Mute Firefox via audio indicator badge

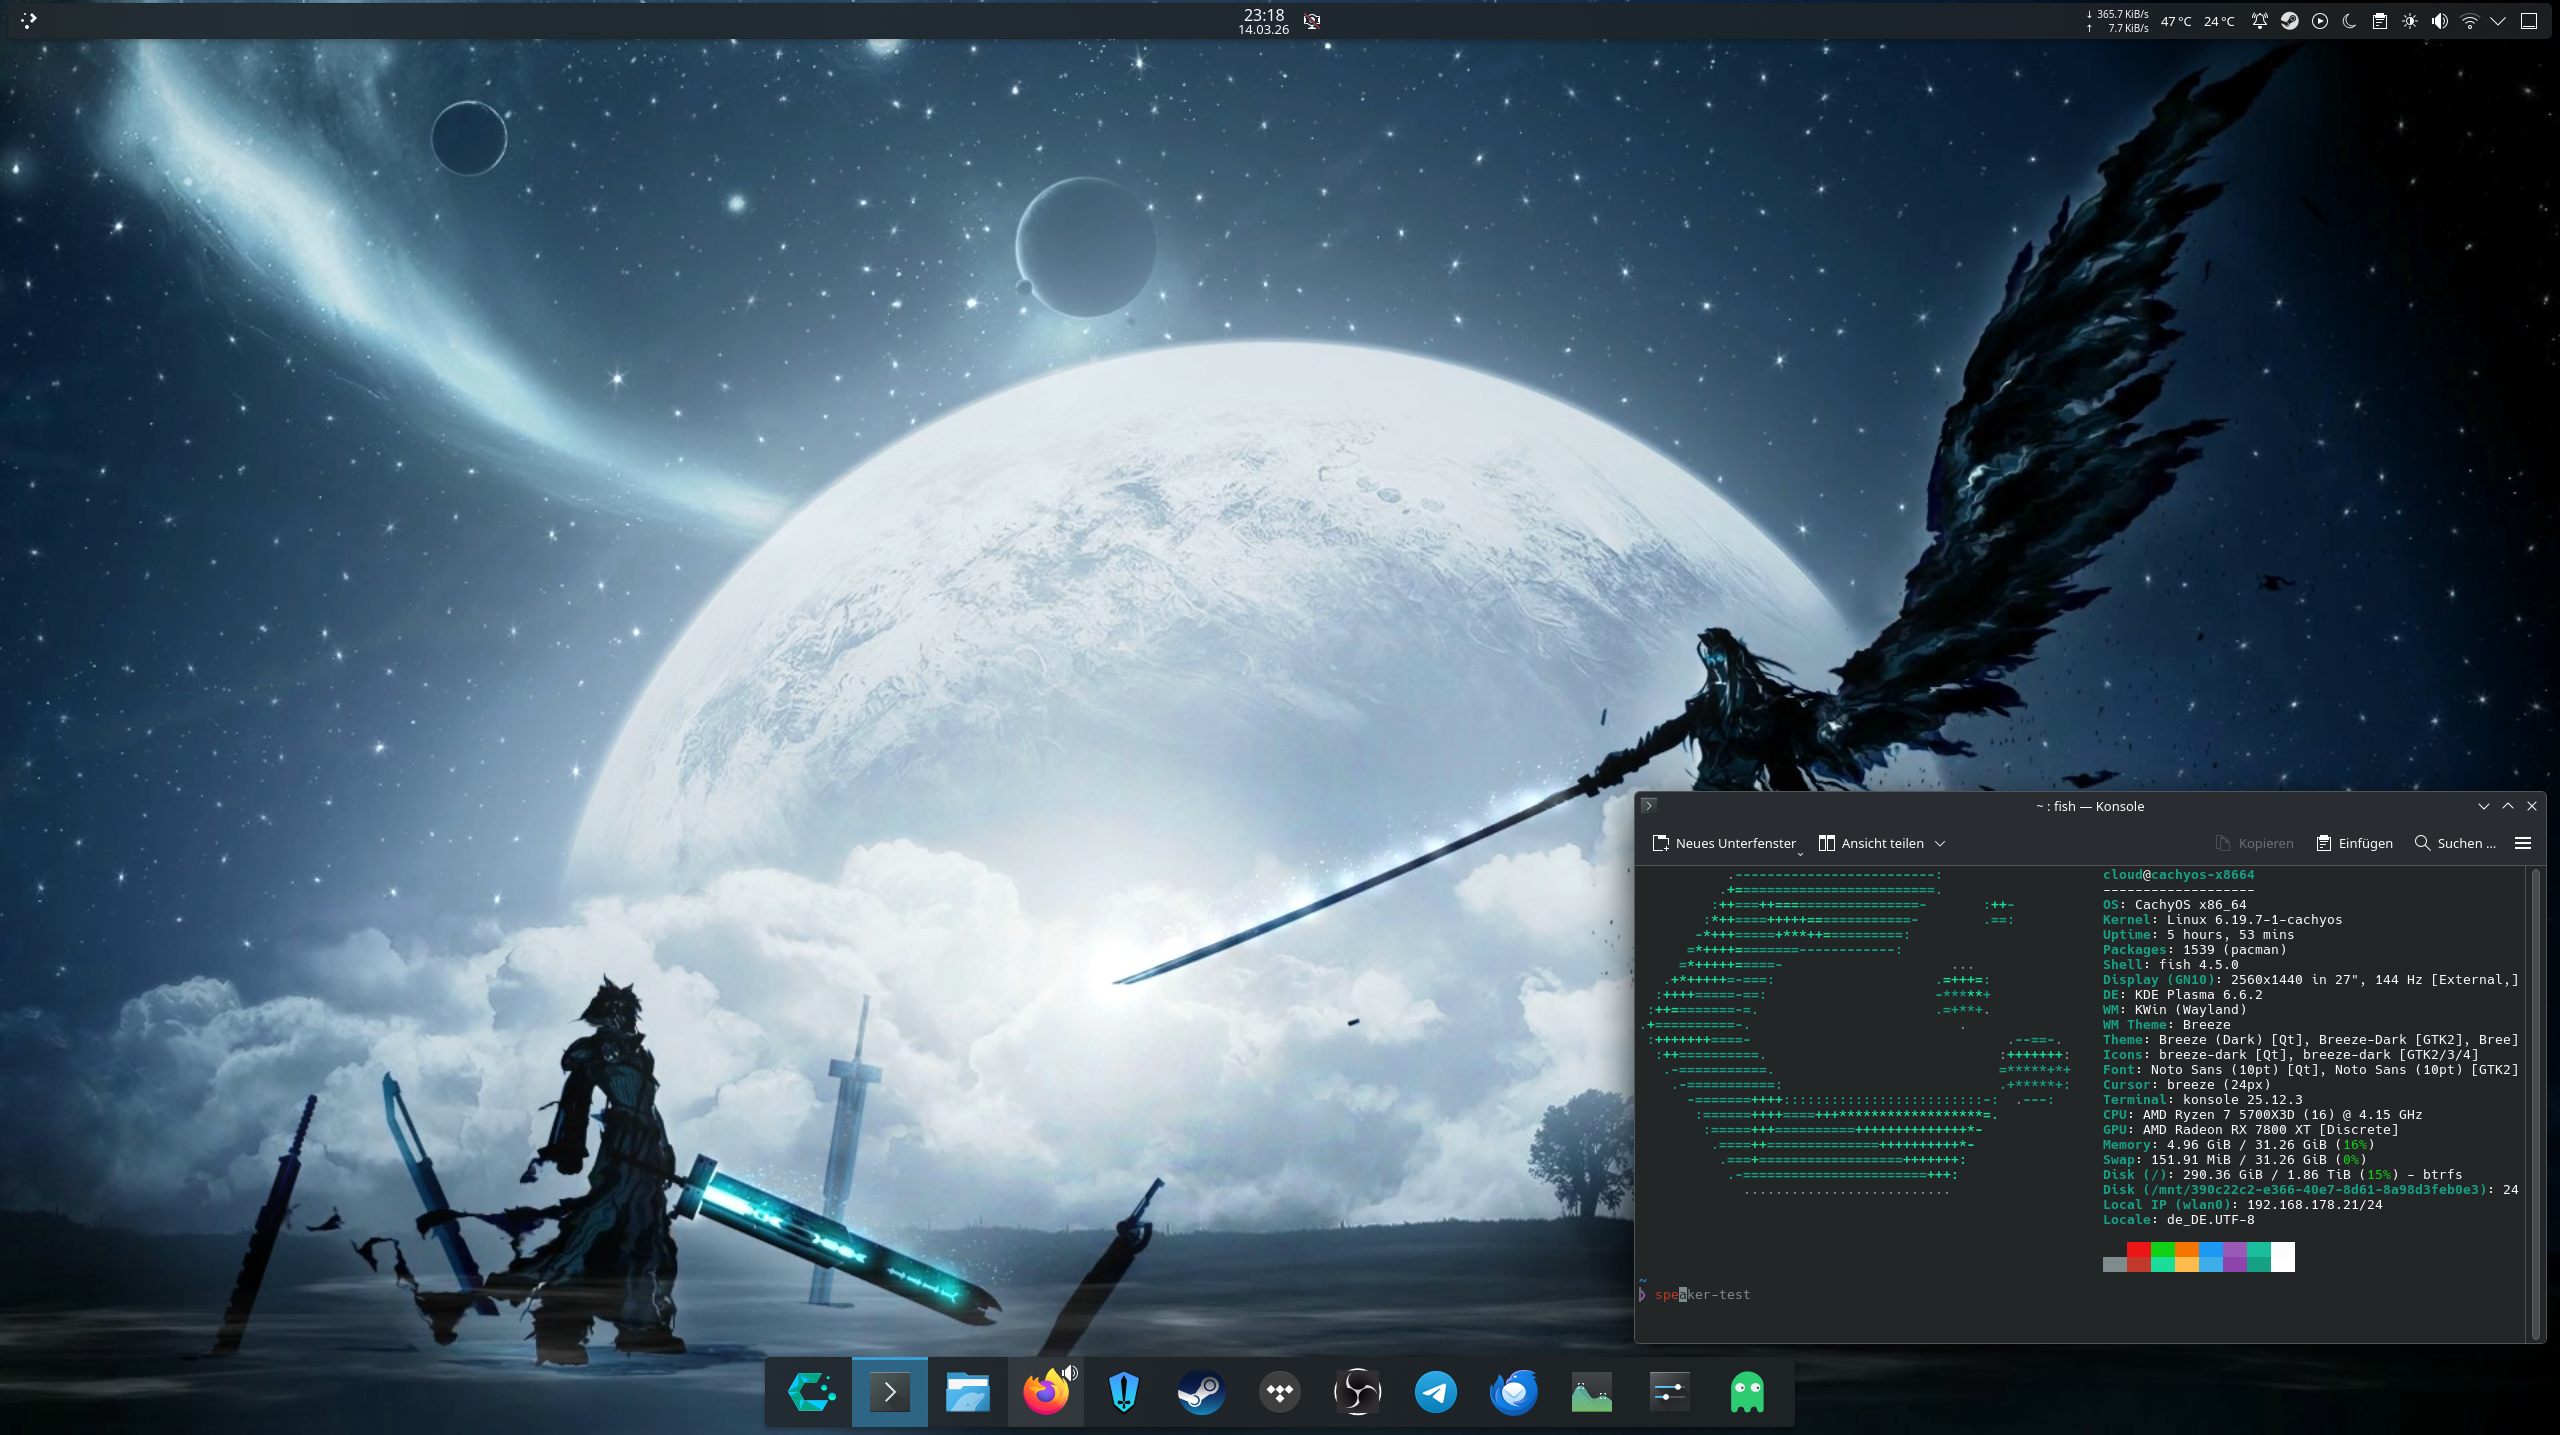tap(1070, 1373)
